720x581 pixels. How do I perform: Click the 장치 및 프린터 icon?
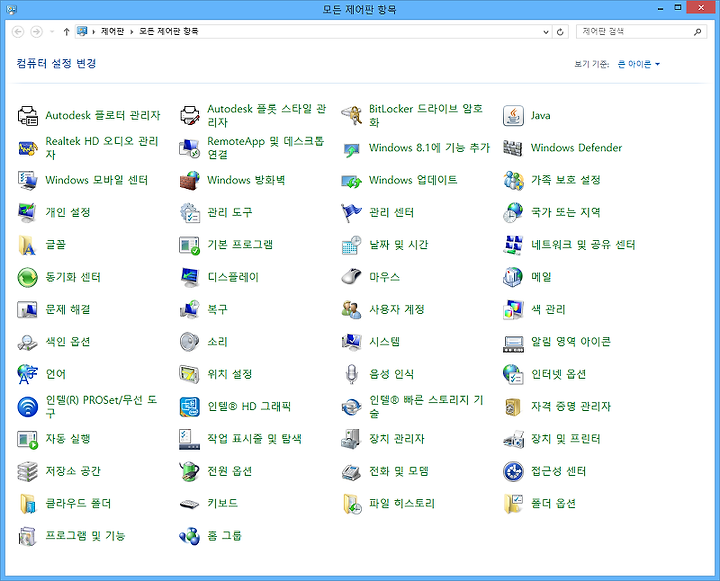click(x=513, y=439)
